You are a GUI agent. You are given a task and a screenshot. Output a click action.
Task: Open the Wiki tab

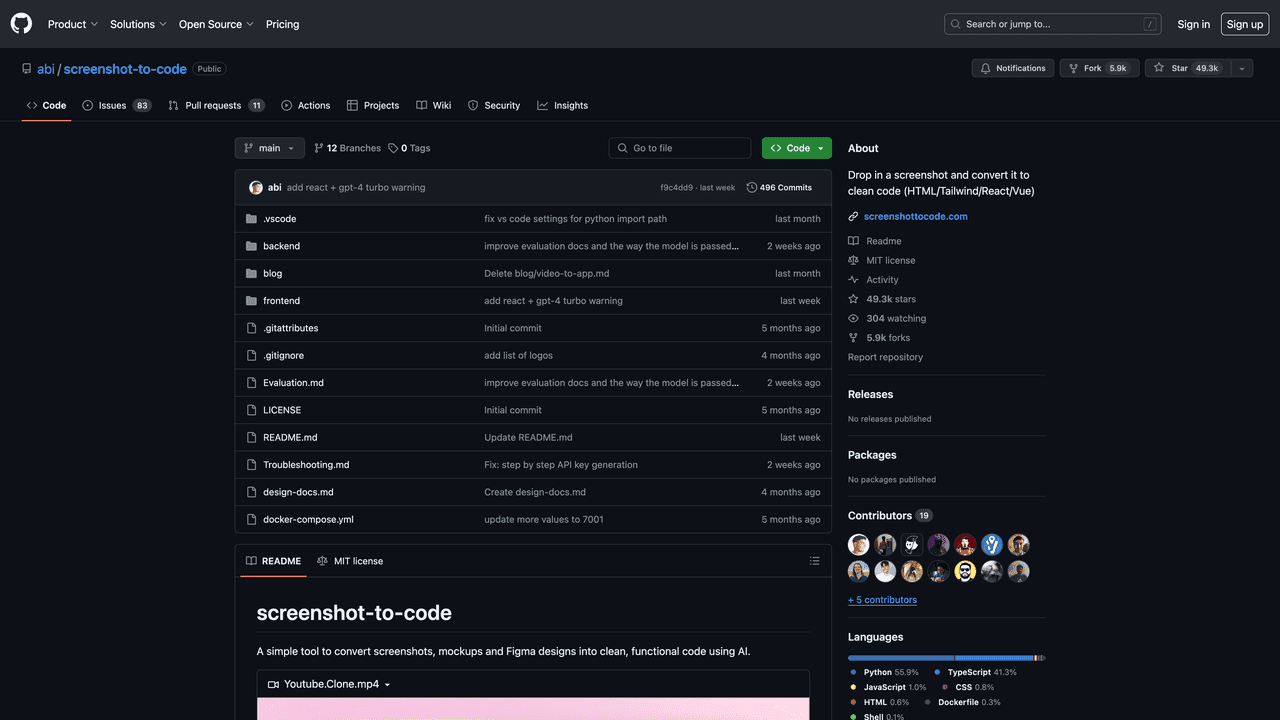pyautogui.click(x=434, y=105)
